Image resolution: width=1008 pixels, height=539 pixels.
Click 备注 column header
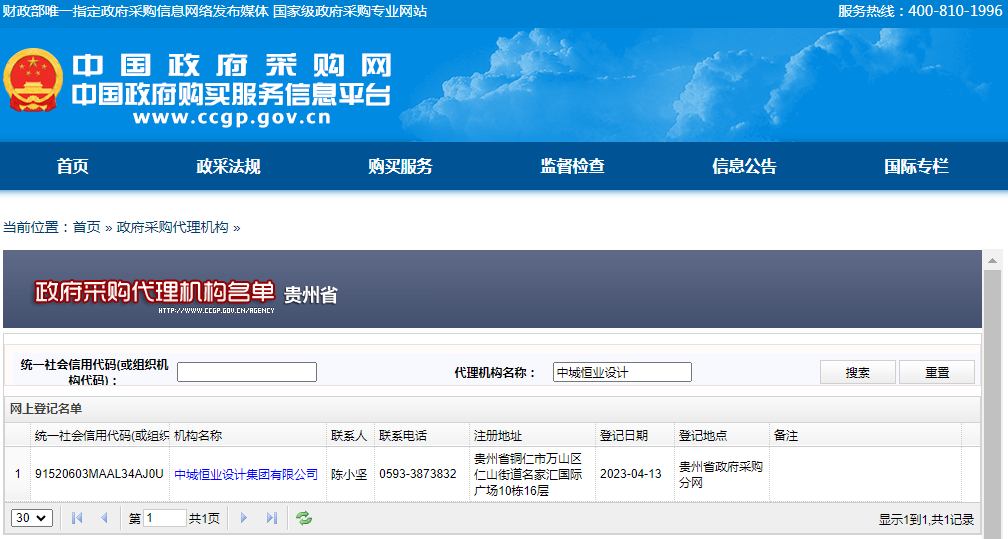[x=865, y=435]
